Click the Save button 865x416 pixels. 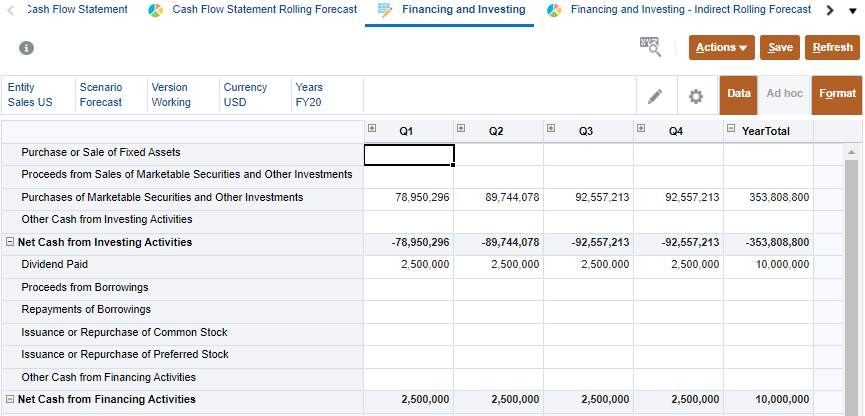(x=780, y=47)
